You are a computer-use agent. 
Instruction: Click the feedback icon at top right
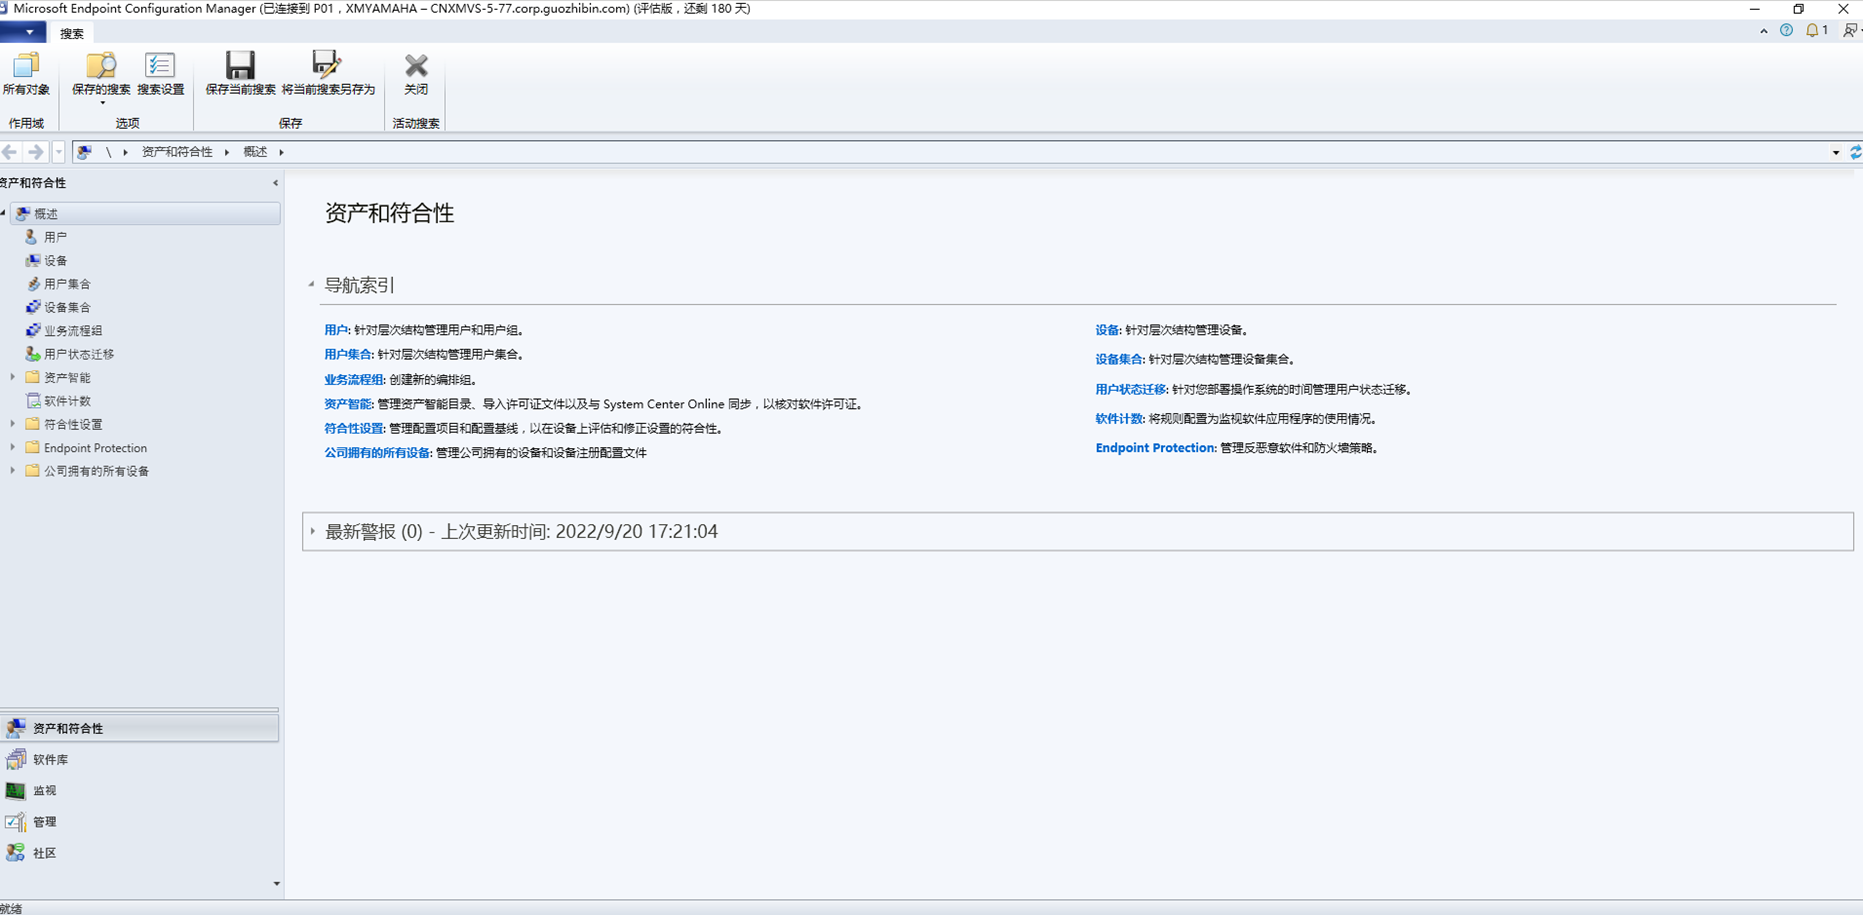coord(1850,31)
